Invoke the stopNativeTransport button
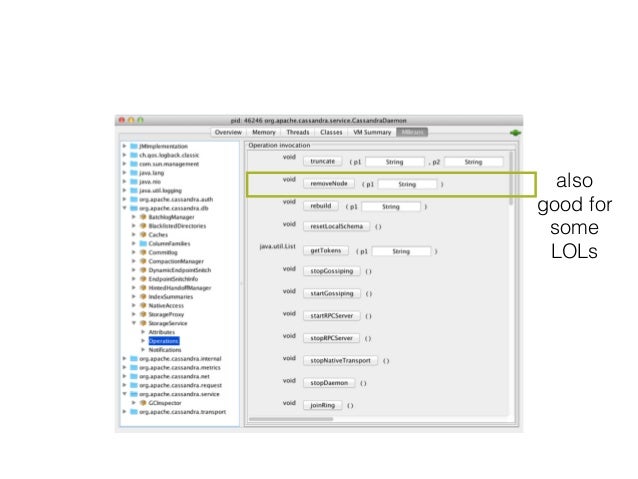This screenshot has width=638, height=479. click(x=341, y=361)
